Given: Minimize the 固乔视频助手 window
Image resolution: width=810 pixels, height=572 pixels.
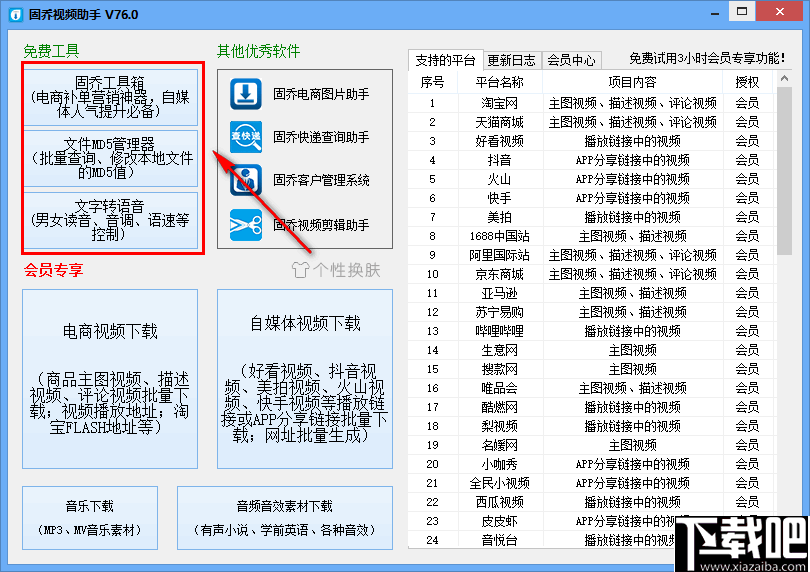Looking at the screenshot, I should 715,12.
